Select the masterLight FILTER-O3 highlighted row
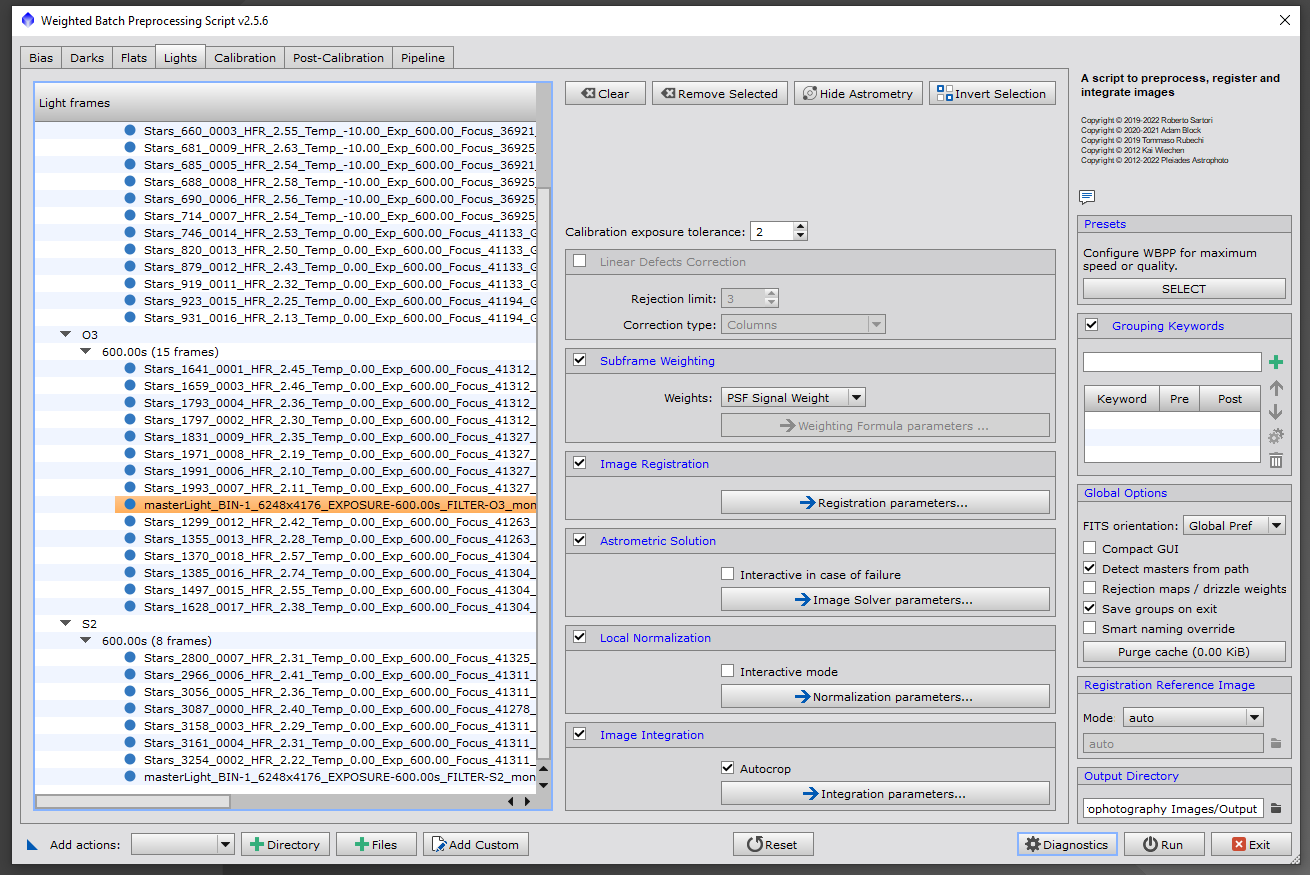This screenshot has height=875, width=1310. tap(326, 505)
